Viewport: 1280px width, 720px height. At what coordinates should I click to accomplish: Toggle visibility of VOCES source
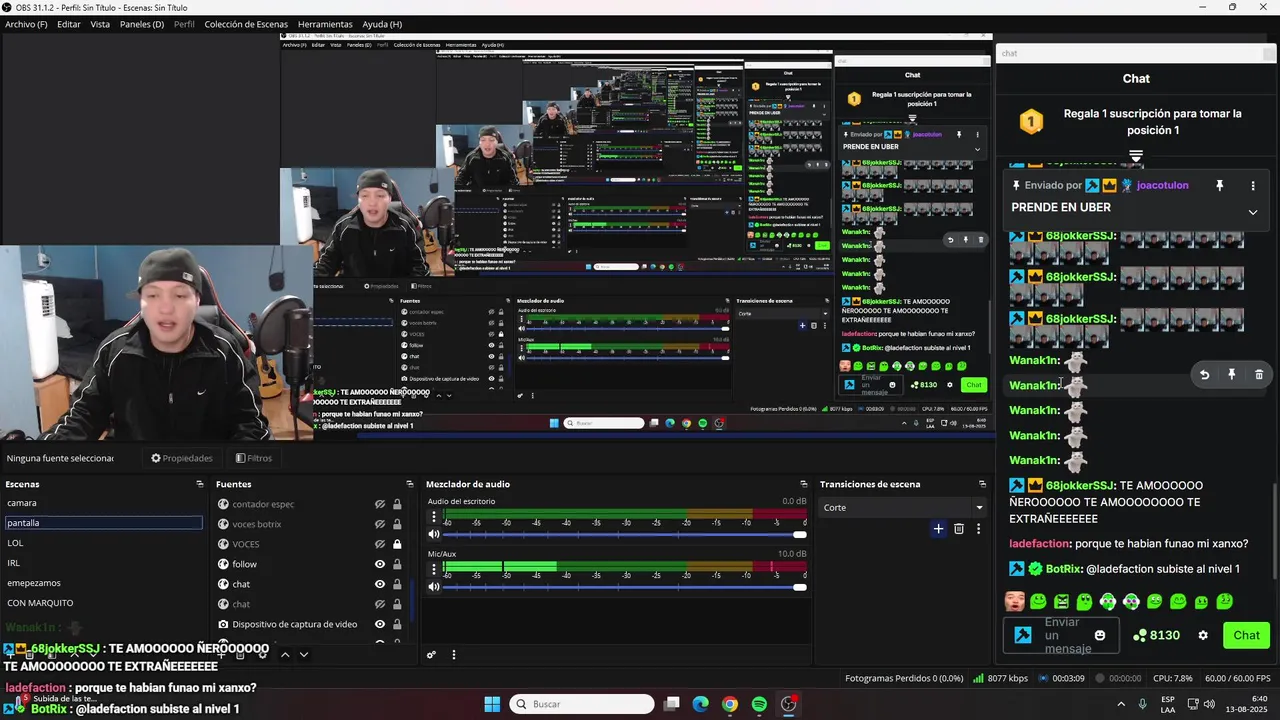(380, 544)
